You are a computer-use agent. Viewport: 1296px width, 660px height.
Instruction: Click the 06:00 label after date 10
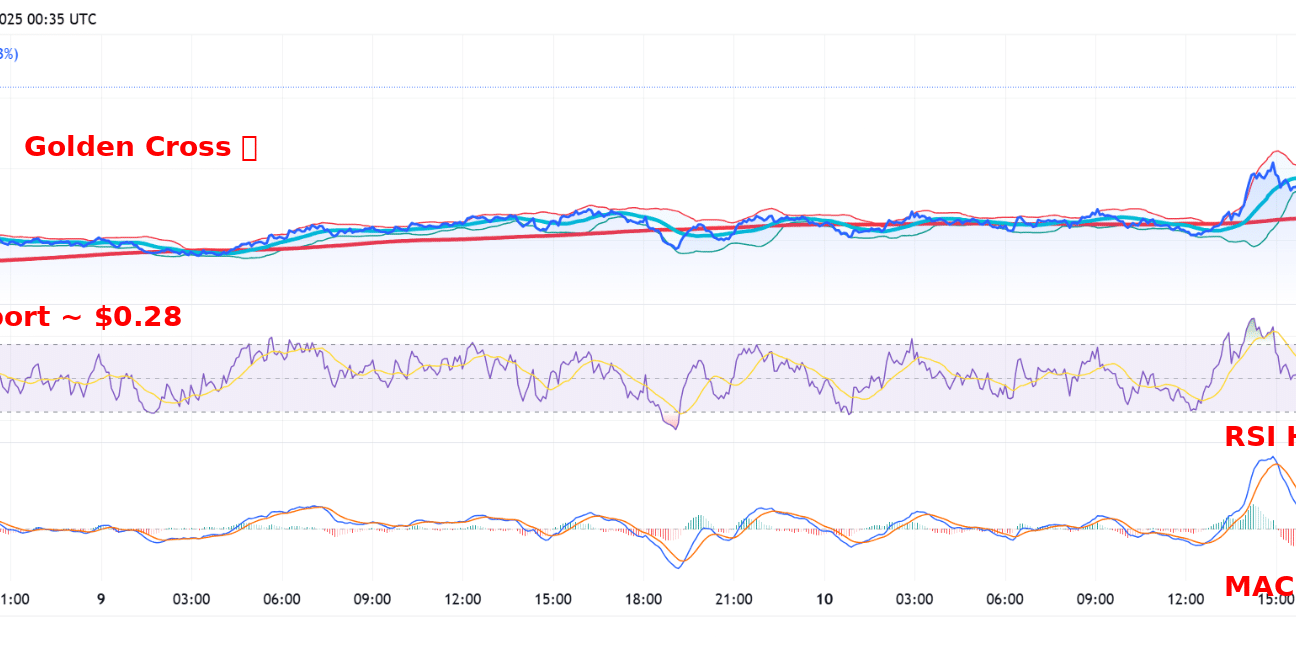1005,599
